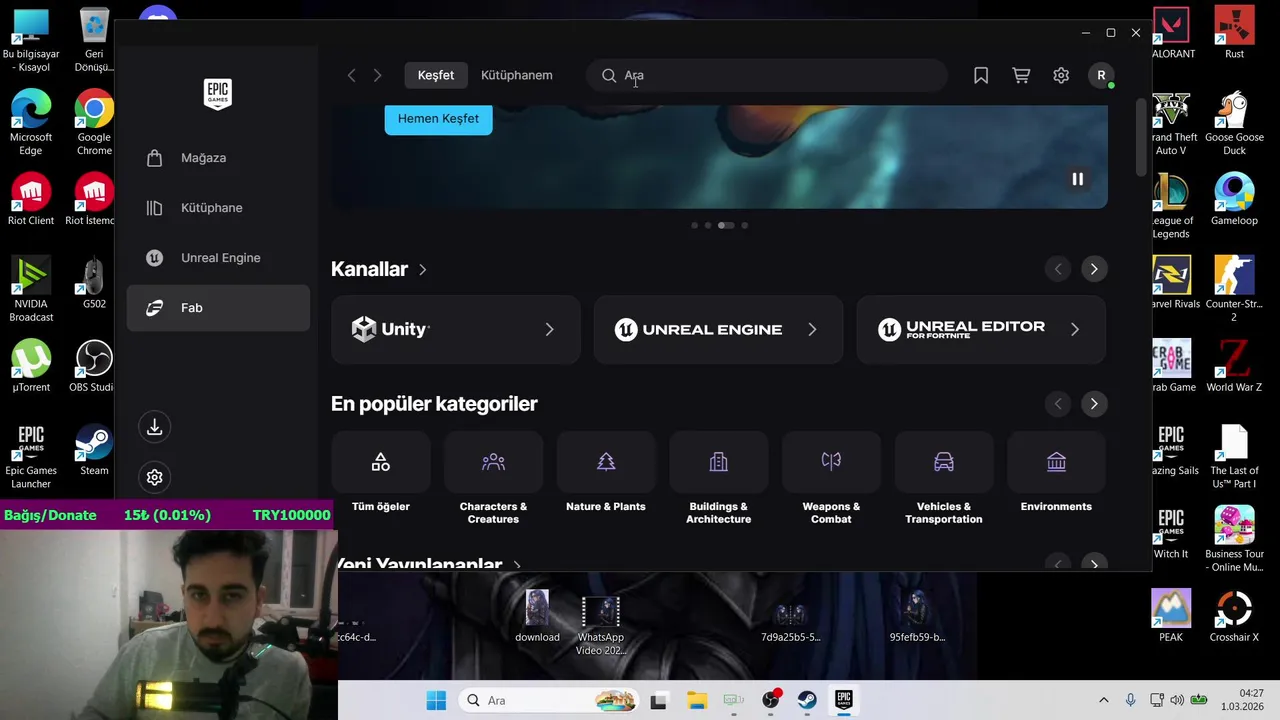
Task: Select the PEAK desktop icon
Action: [x=1171, y=616]
